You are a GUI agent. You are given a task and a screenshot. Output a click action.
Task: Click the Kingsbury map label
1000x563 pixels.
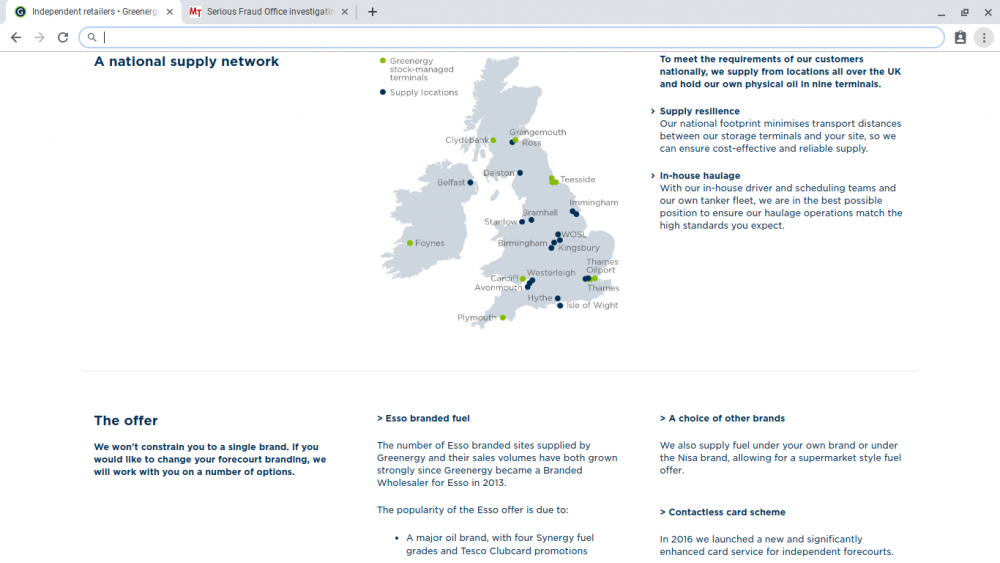click(579, 247)
